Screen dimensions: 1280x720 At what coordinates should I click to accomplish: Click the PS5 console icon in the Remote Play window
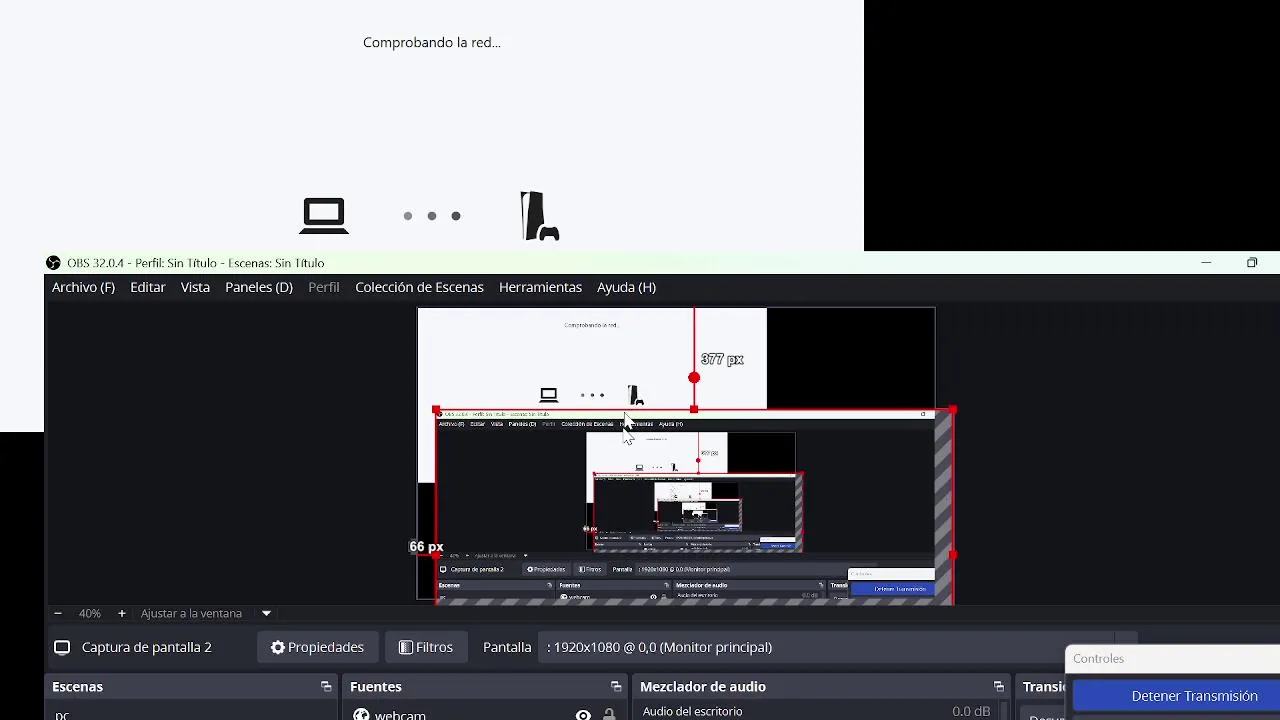click(539, 216)
